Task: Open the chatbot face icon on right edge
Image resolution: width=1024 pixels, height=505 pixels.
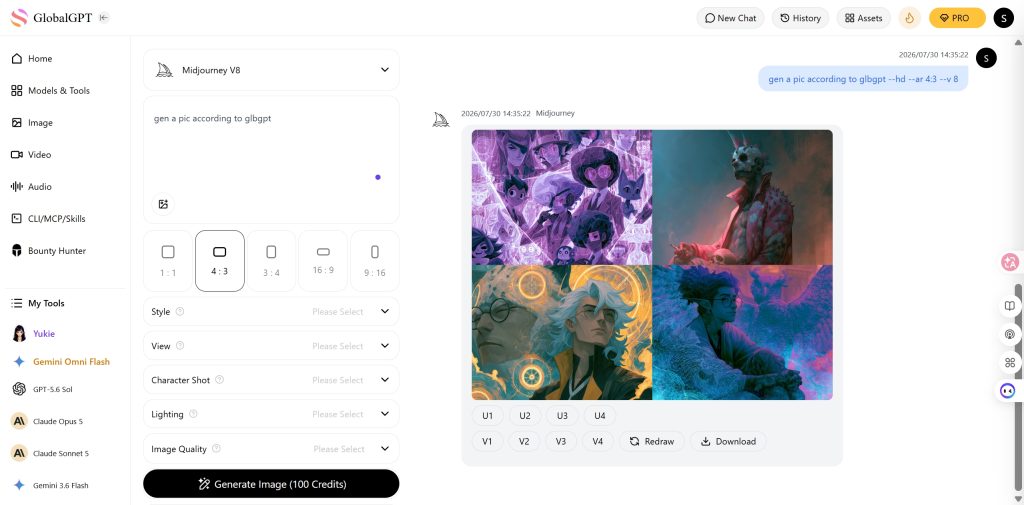Action: point(1008,391)
